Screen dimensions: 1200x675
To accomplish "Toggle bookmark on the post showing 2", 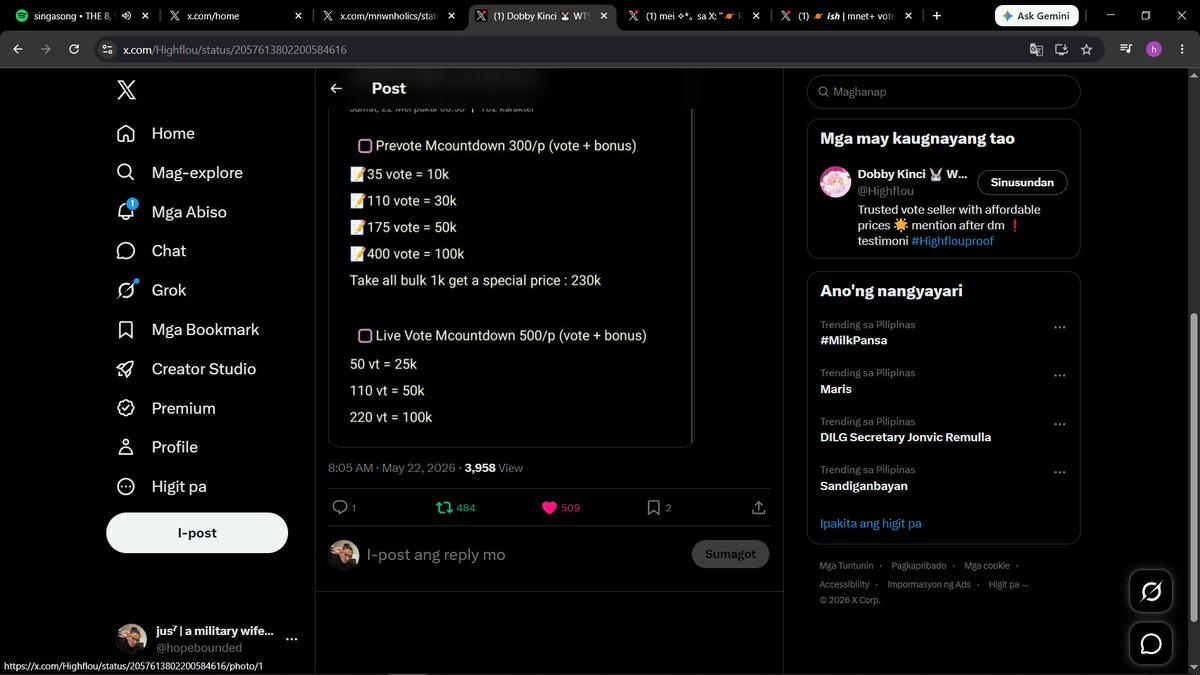I will coord(658,508).
